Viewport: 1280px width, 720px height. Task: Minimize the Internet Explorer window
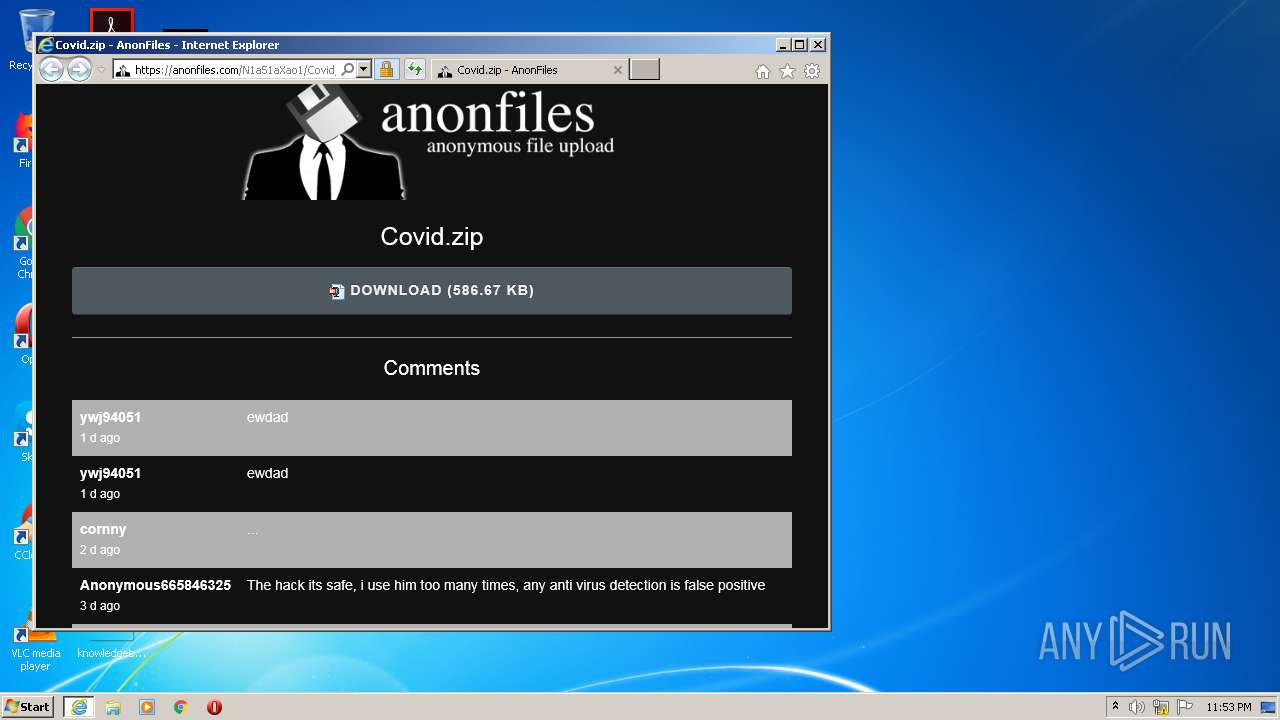point(783,45)
